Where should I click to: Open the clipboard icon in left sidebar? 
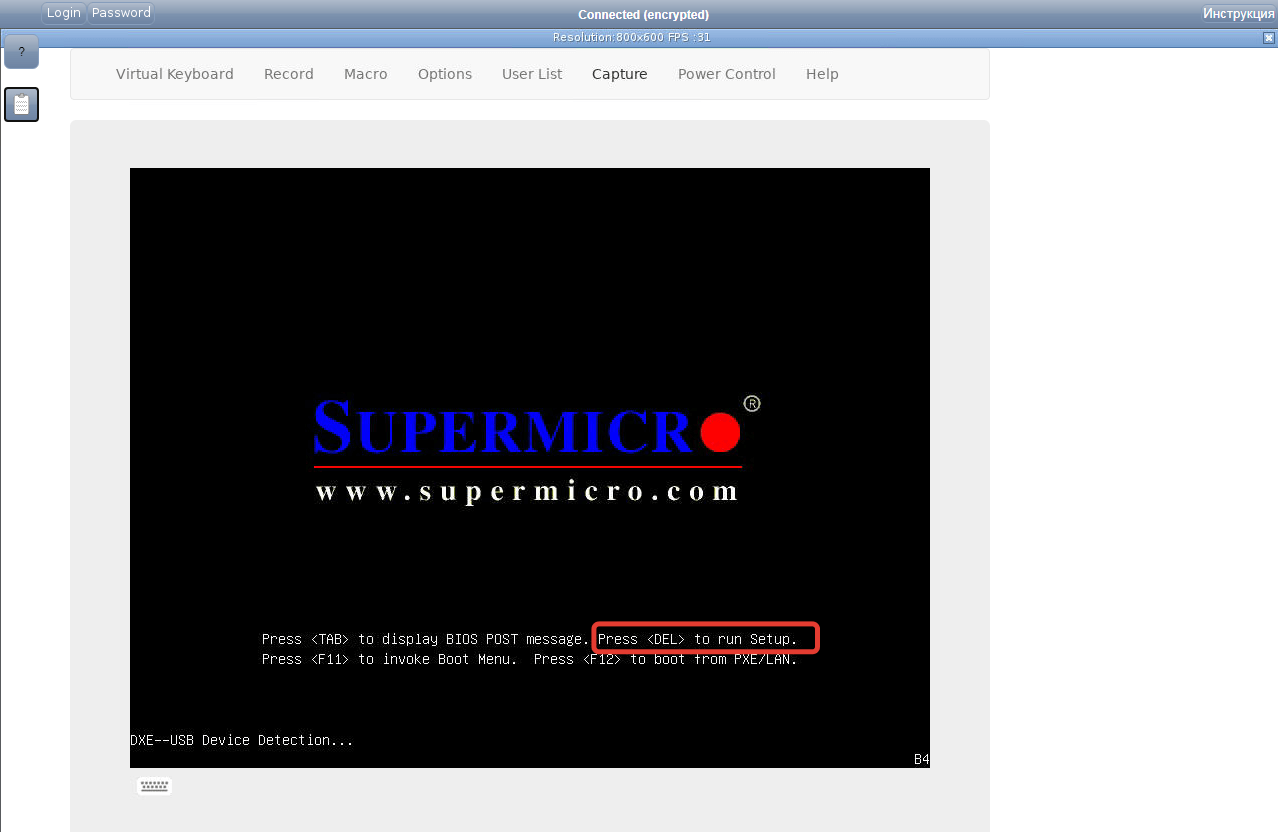(21, 104)
